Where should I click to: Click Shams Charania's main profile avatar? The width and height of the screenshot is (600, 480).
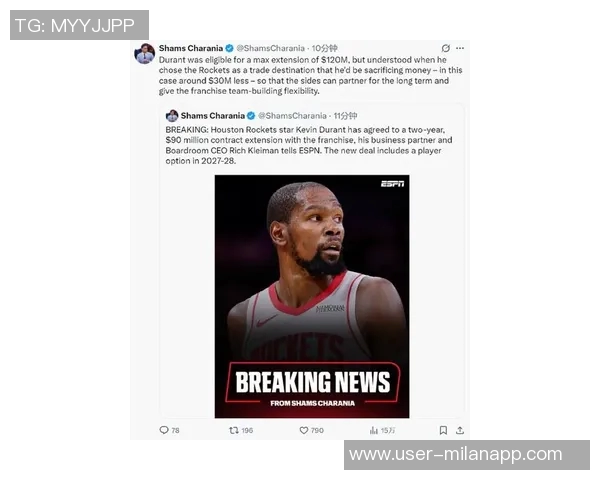tap(145, 54)
